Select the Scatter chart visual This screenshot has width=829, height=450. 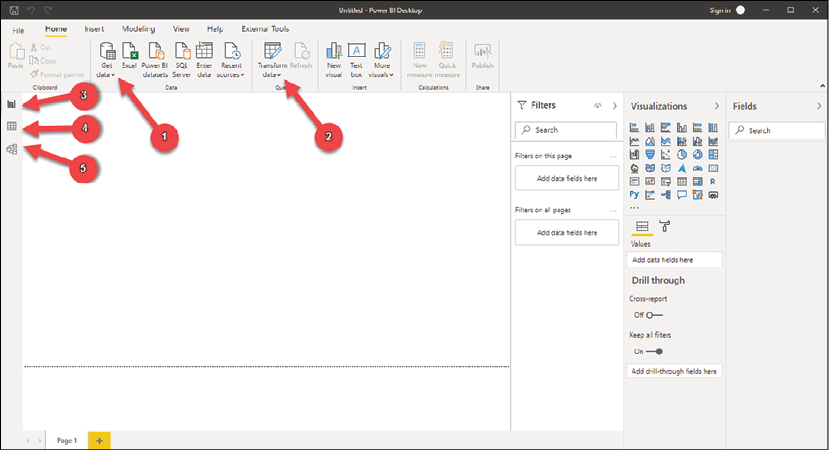tap(666, 154)
